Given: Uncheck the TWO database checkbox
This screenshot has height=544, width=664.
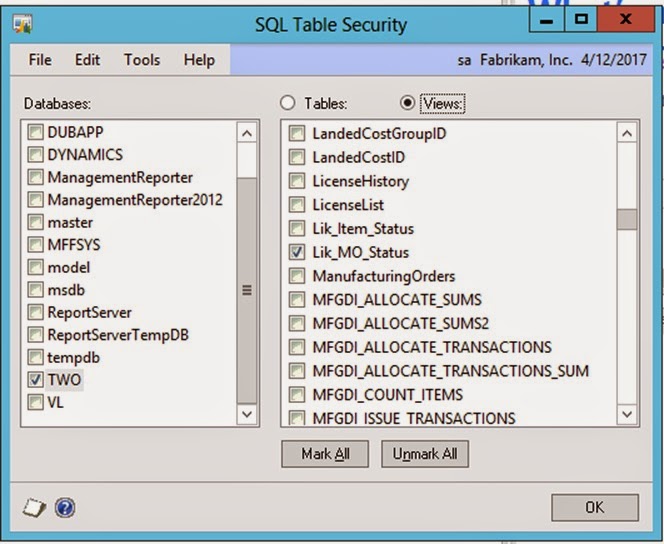Looking at the screenshot, I should pos(35,380).
